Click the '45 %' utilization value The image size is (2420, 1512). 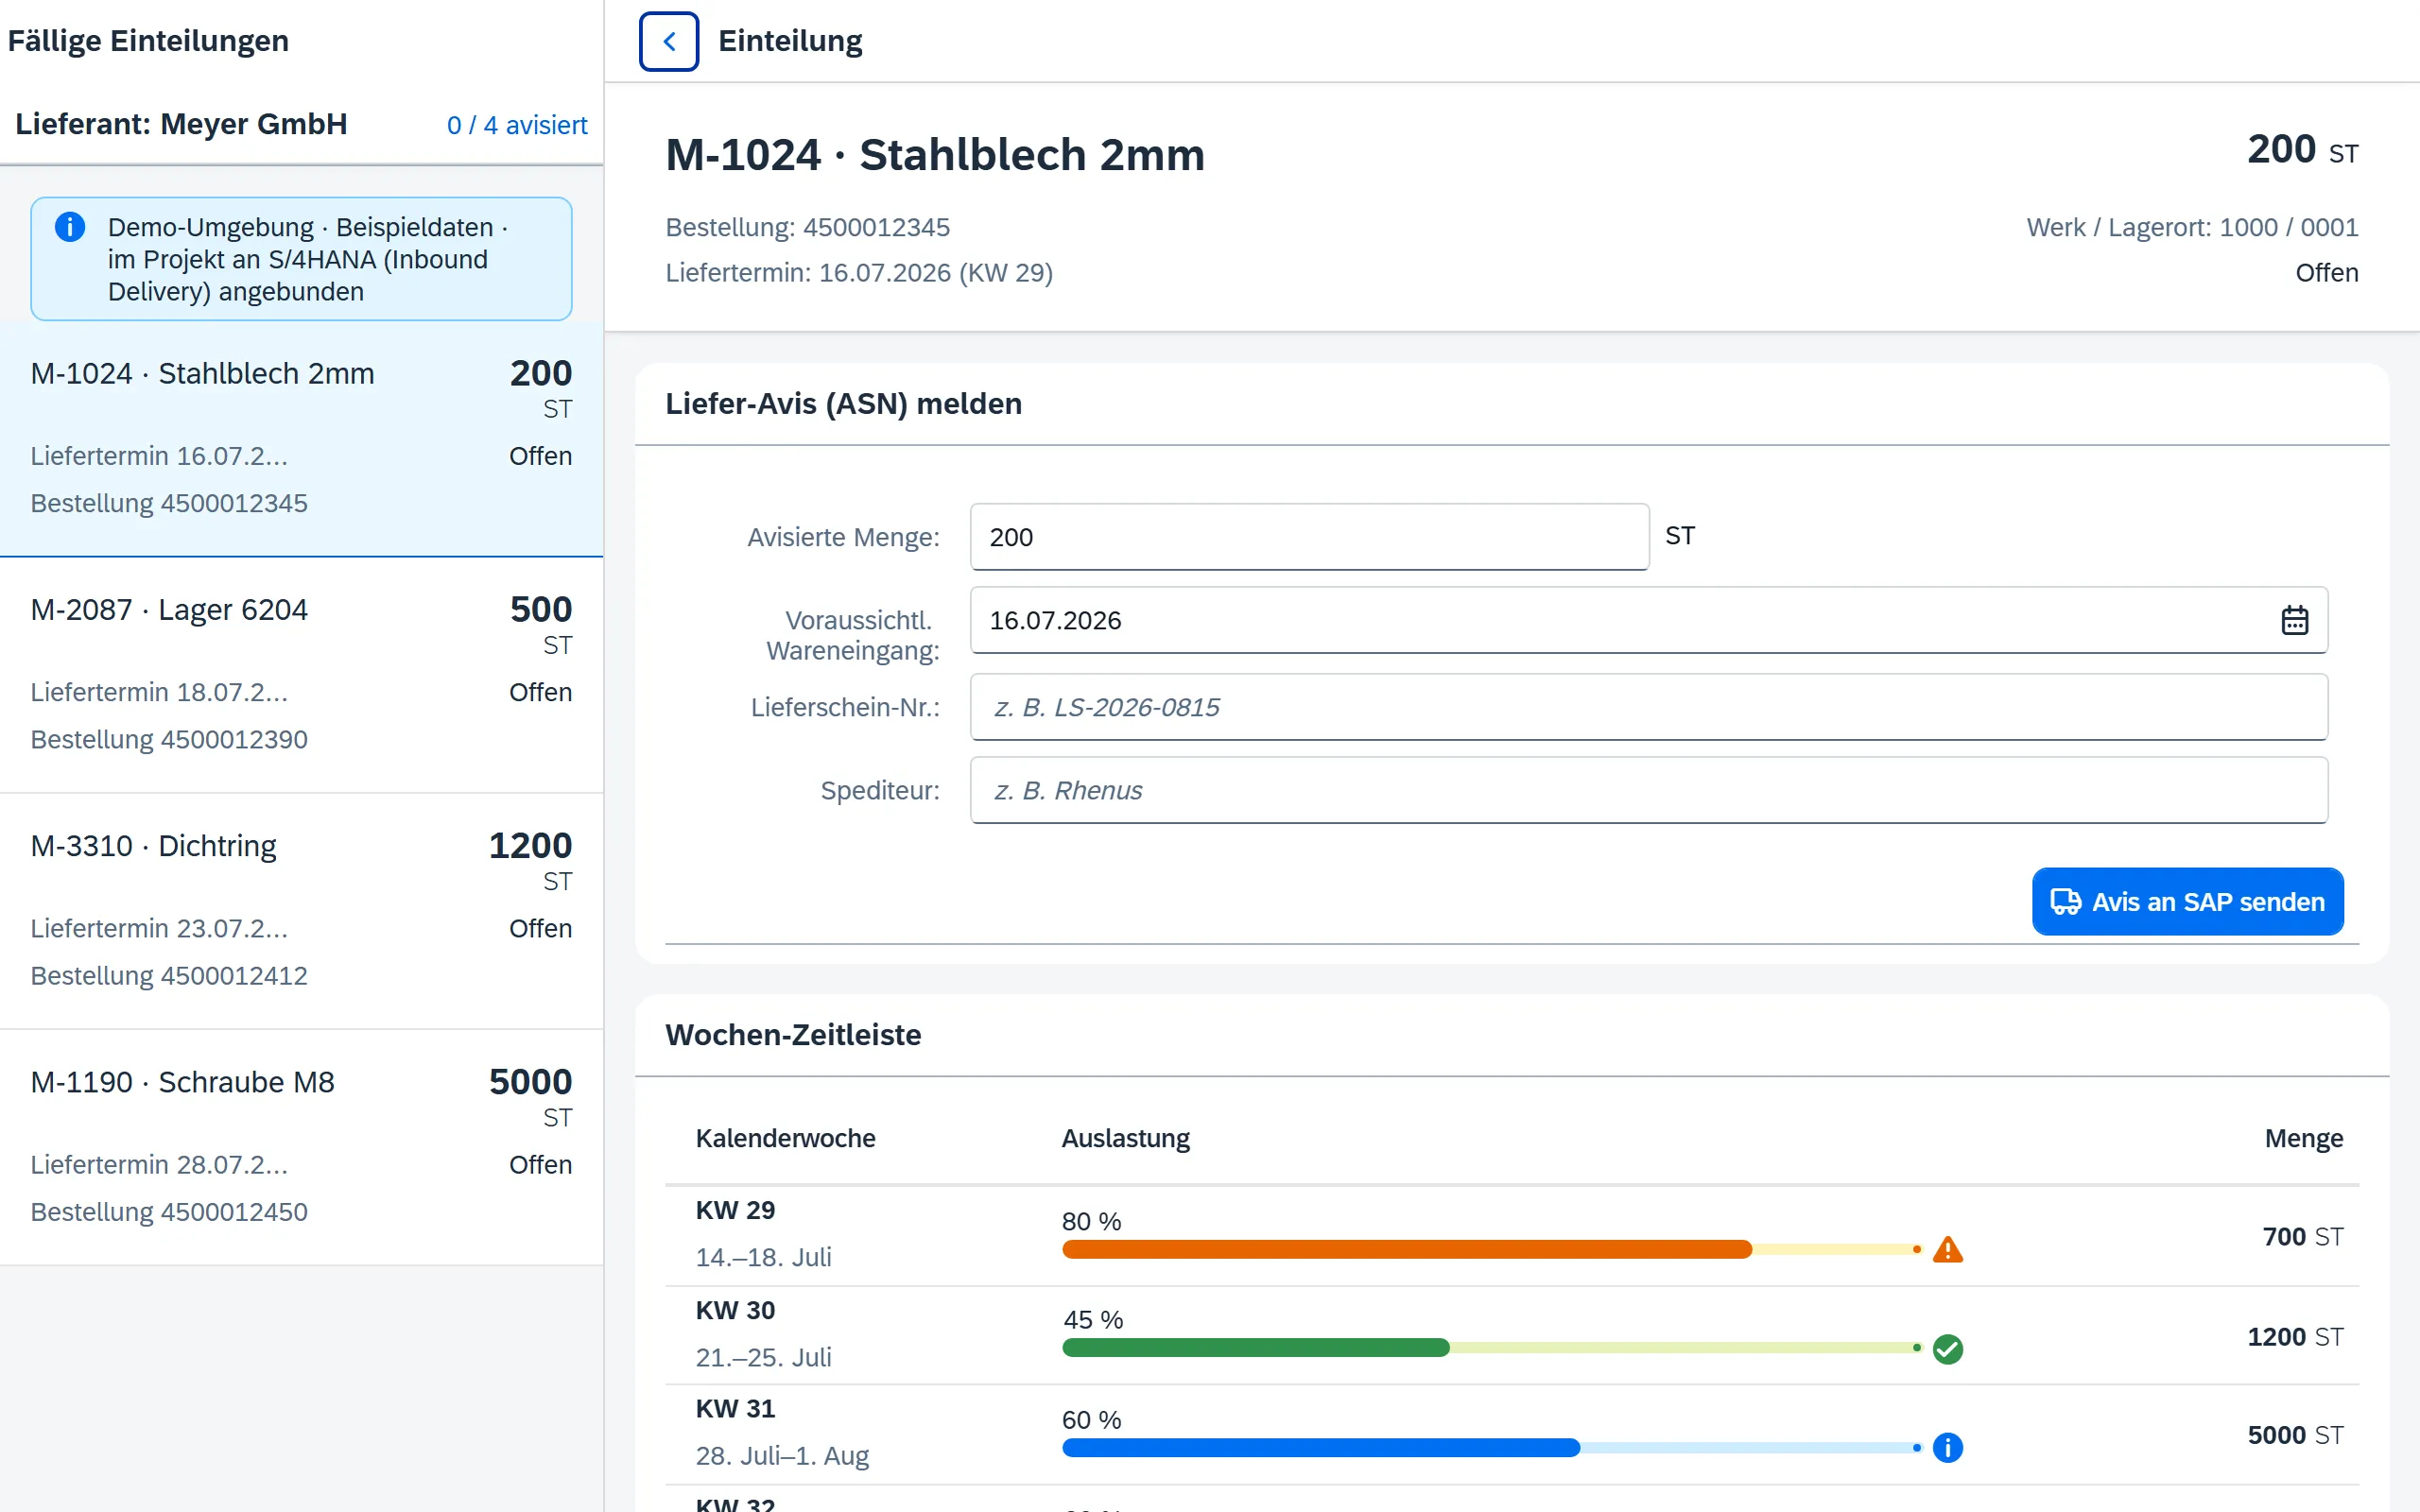pos(1093,1320)
